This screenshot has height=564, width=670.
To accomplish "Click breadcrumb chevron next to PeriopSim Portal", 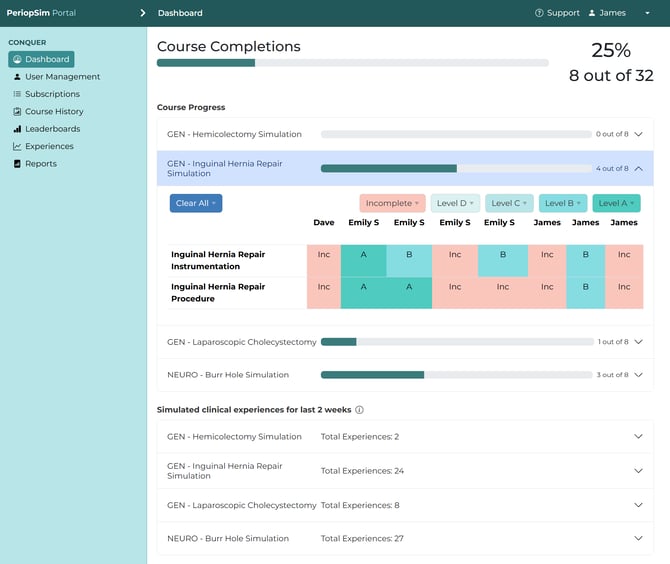I will [x=143, y=13].
